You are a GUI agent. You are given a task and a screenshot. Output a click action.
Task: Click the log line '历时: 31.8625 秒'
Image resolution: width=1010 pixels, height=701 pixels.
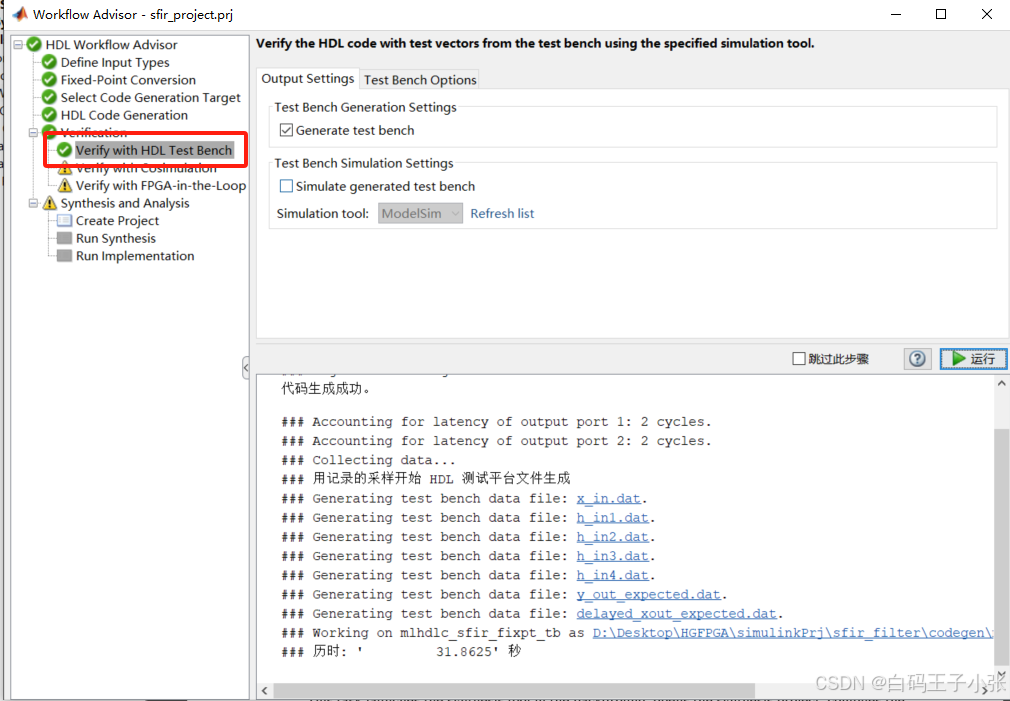tap(401, 651)
